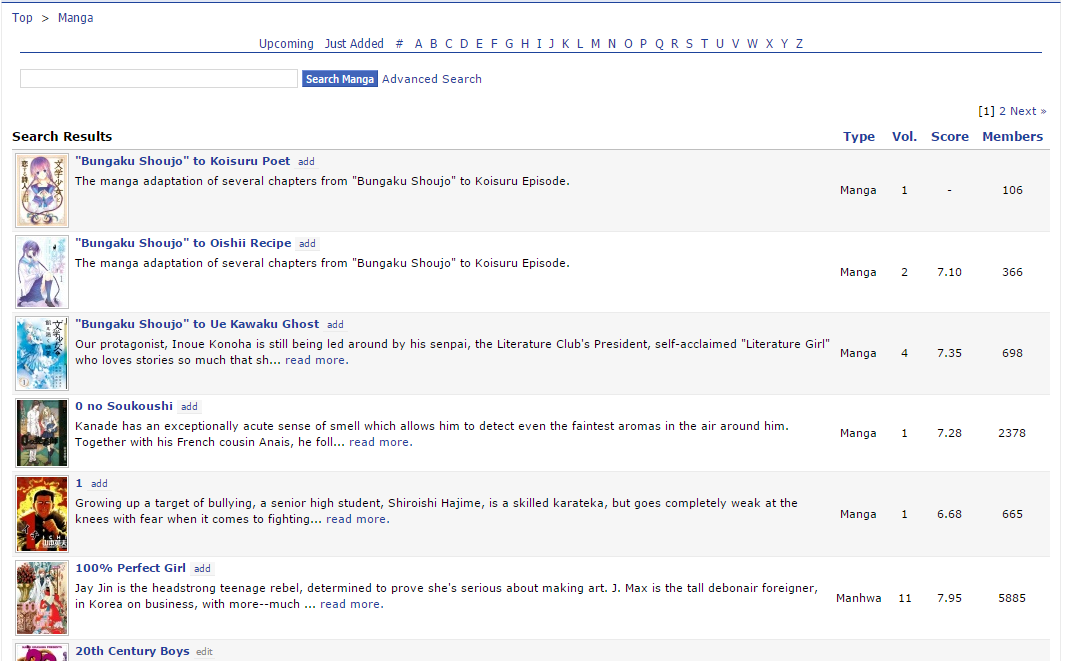Open the 100% Perfect Girl cover thumbnail
Viewport: 1089px width, 661px height.
pos(42,598)
